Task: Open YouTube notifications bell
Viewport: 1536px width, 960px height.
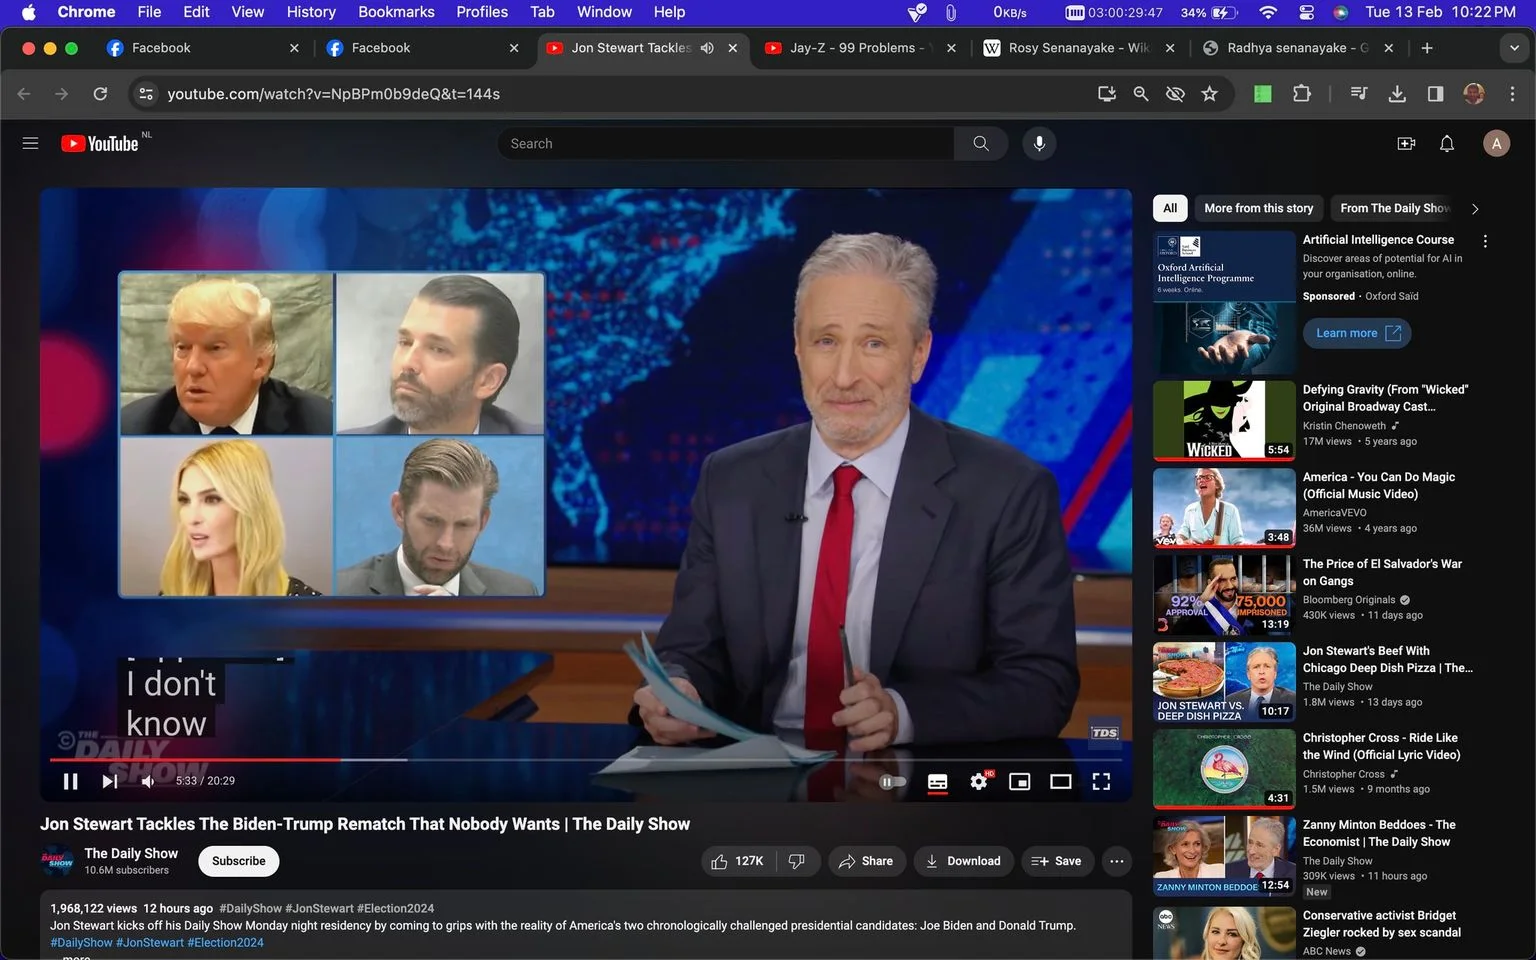Action: 1446,143
